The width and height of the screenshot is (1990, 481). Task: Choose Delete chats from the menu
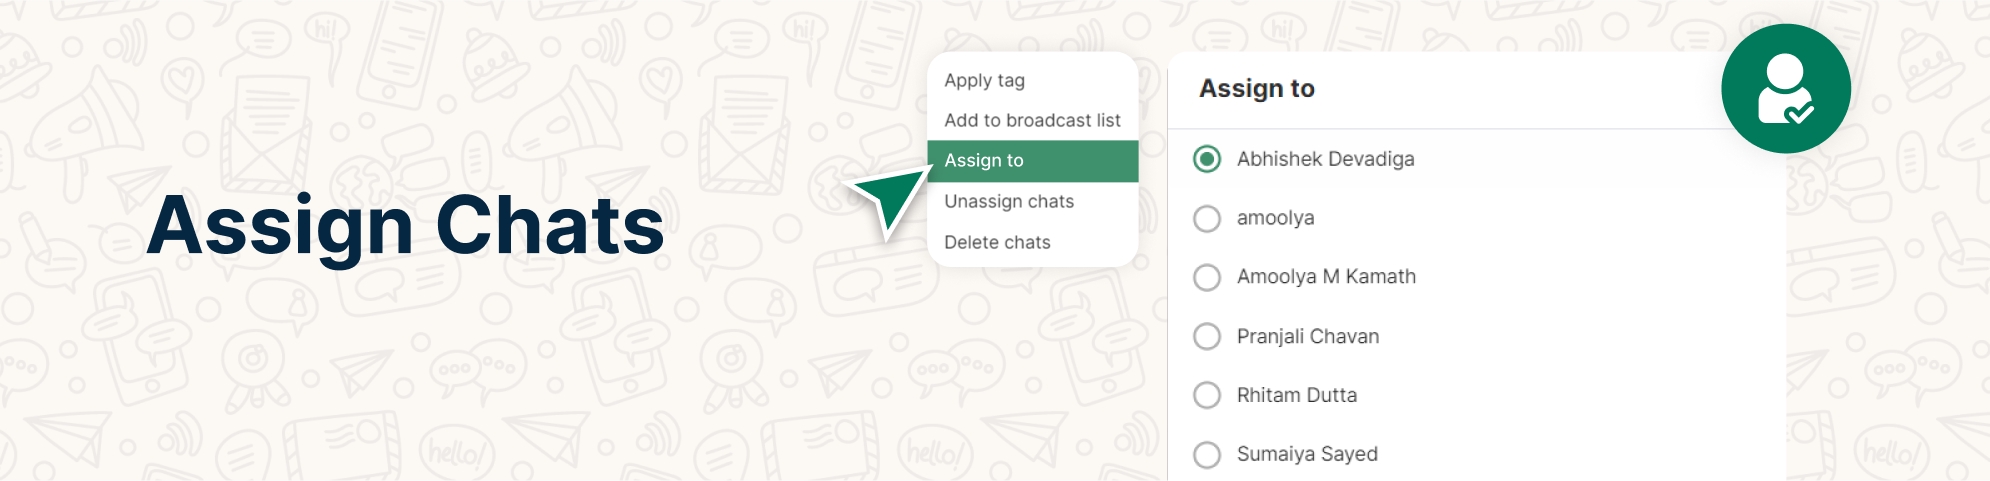(x=997, y=242)
